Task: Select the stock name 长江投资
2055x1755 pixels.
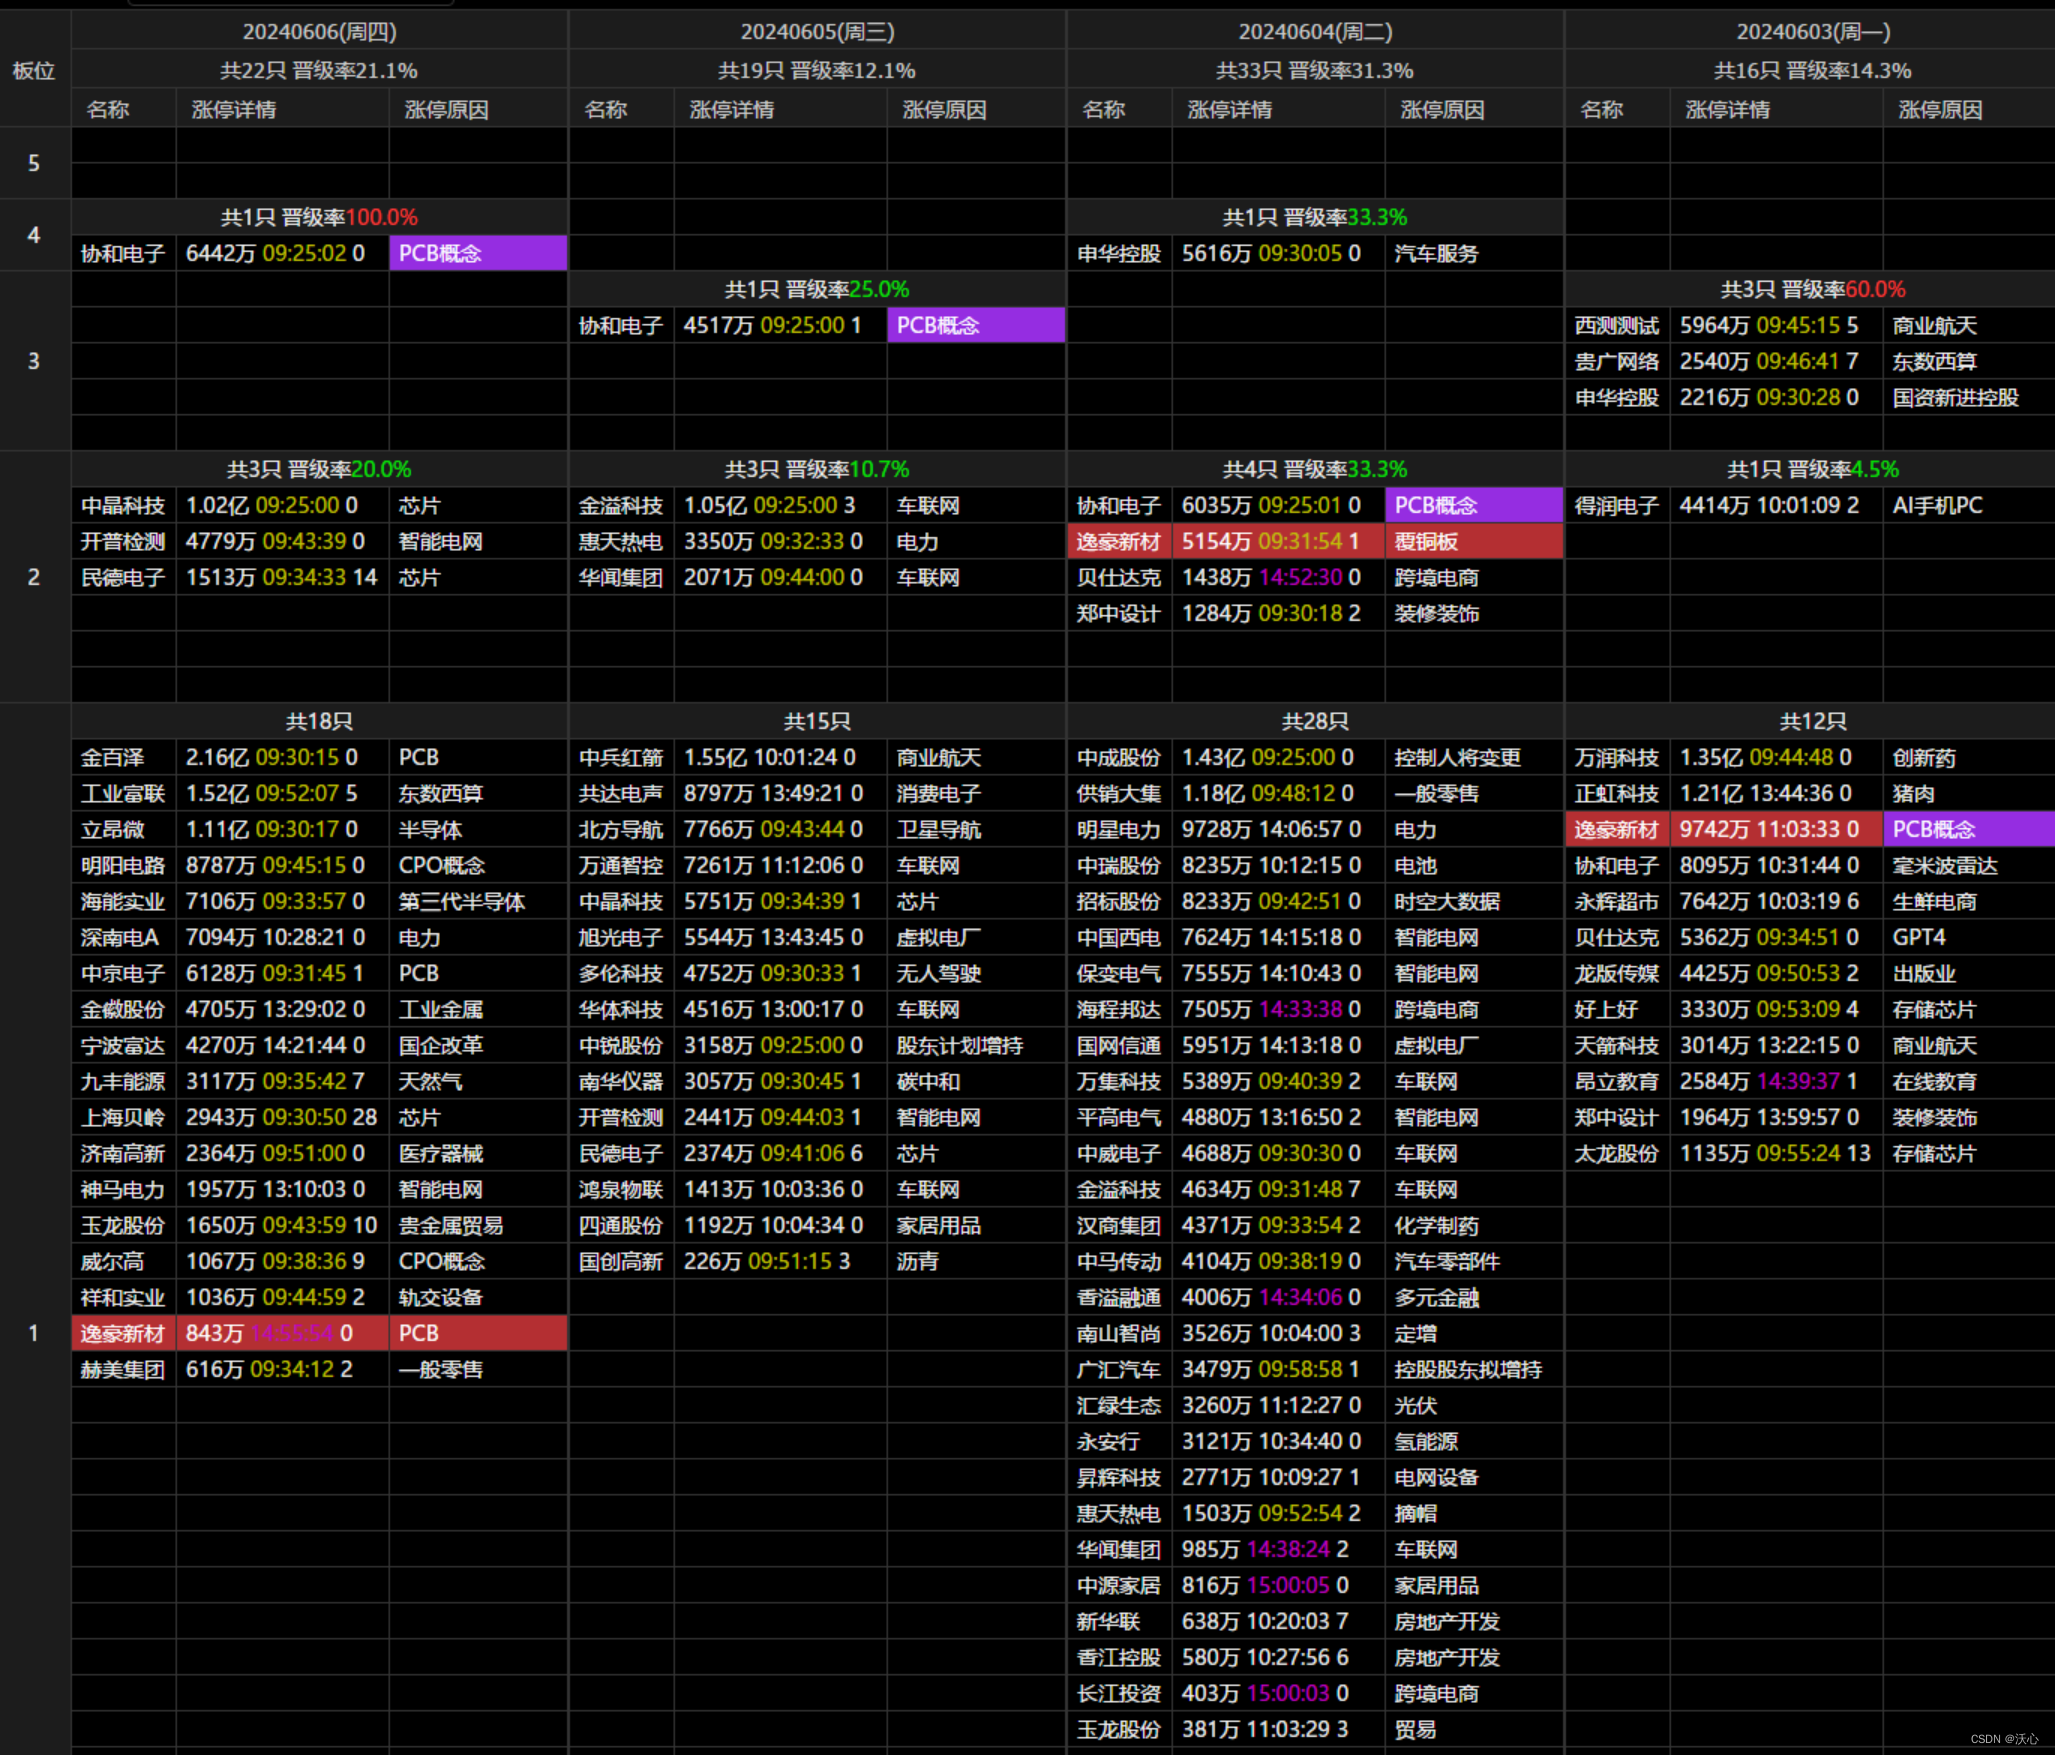Action: (1118, 1694)
